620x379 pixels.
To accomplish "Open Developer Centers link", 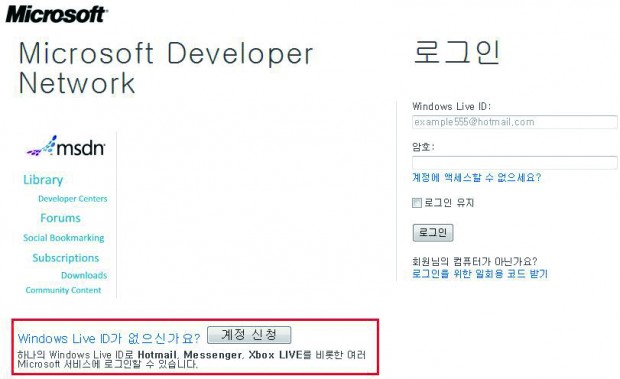I will click(x=73, y=198).
